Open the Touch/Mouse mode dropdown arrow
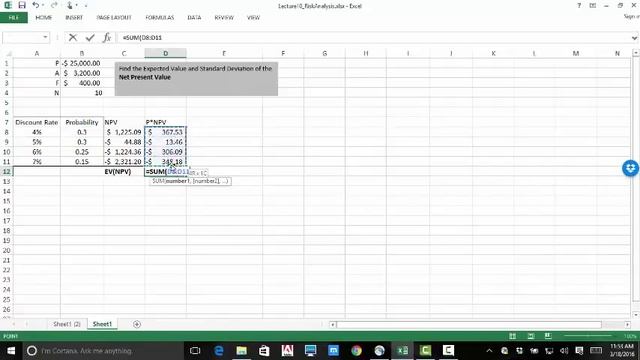Screen dimensions: 640x360 [76, 6]
